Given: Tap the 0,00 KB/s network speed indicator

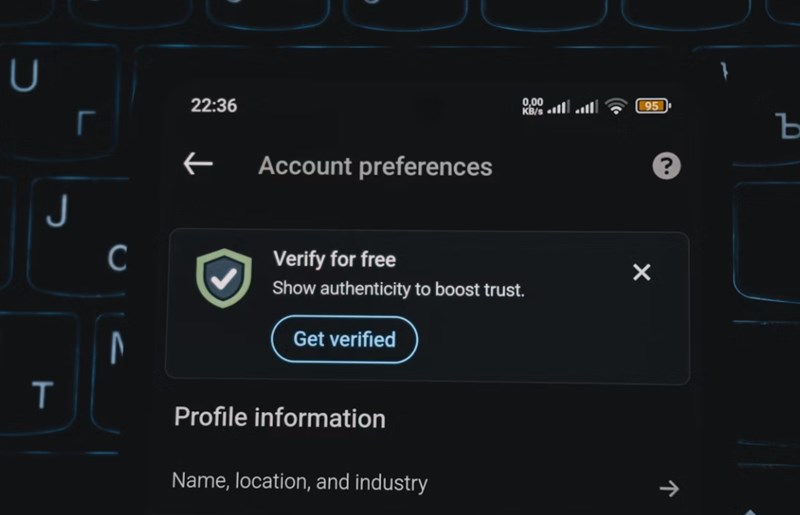Looking at the screenshot, I should pos(532,106).
